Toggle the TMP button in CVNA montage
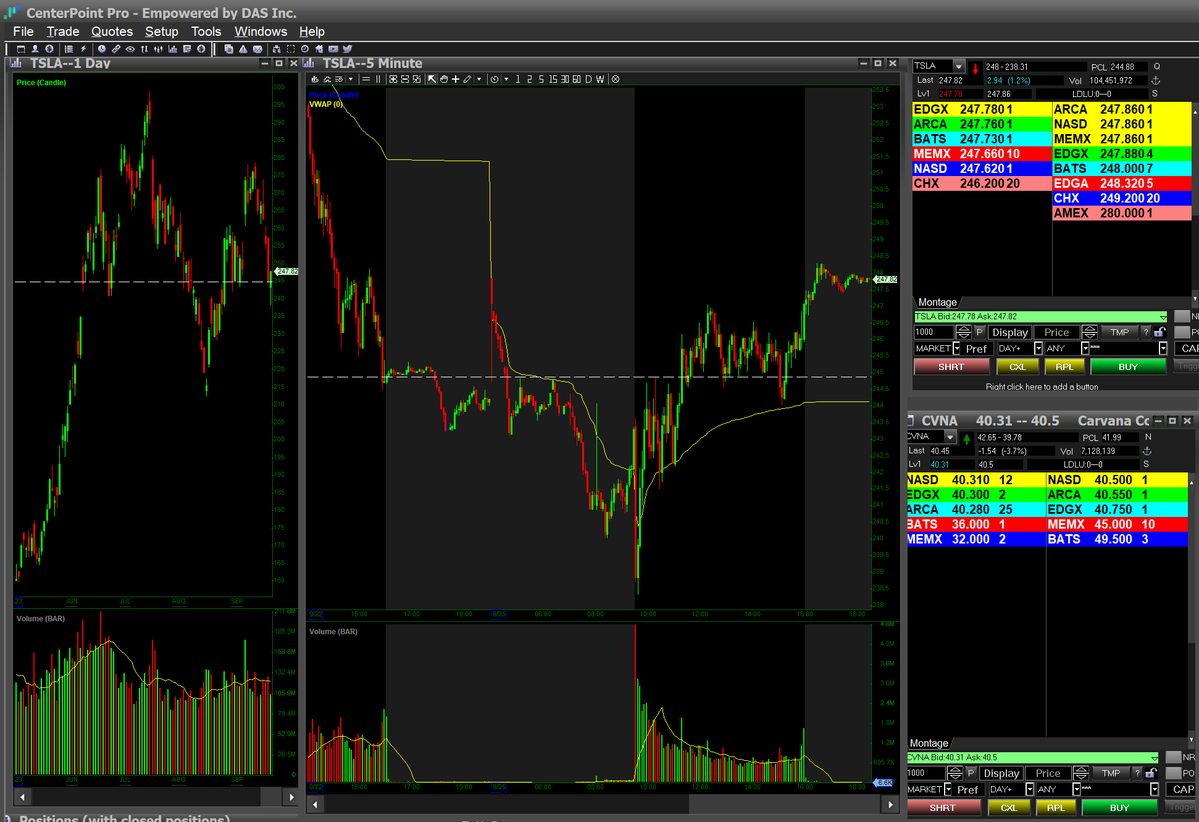This screenshot has width=1199, height=822. tap(1110, 773)
